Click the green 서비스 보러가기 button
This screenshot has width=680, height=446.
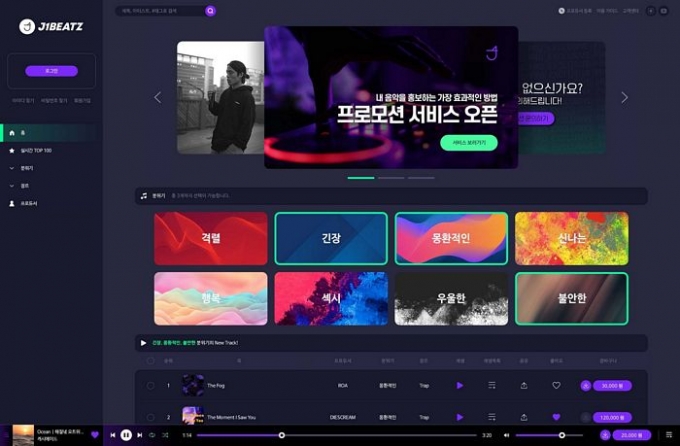click(468, 143)
